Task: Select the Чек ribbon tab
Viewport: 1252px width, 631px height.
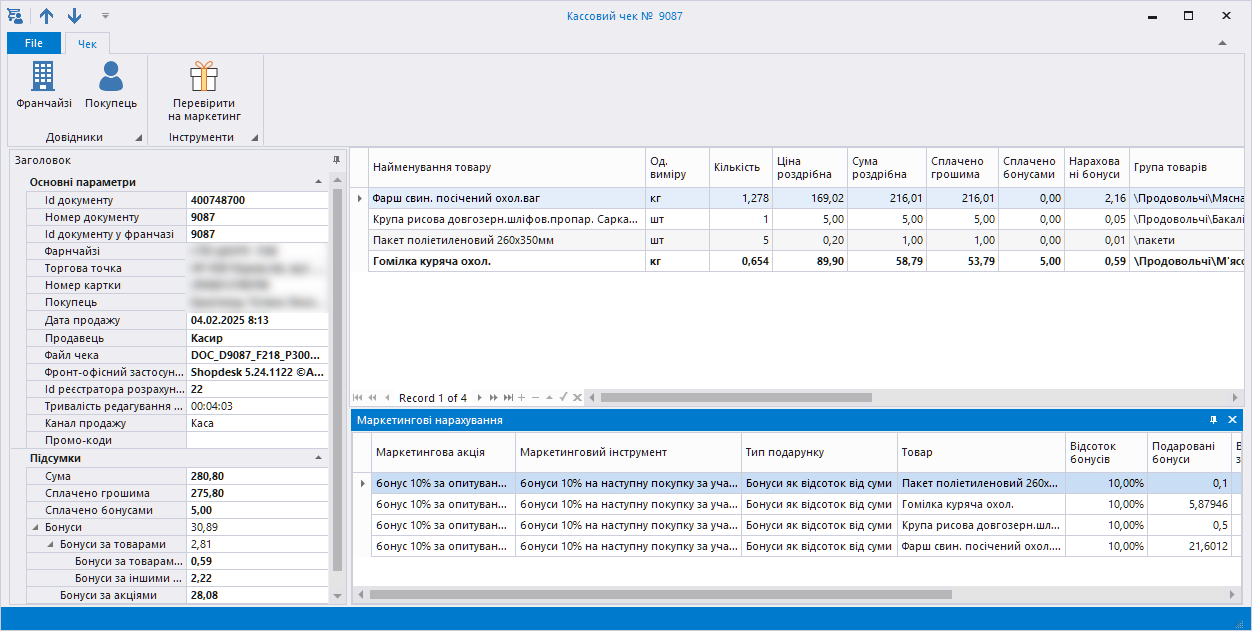Action: click(x=87, y=43)
